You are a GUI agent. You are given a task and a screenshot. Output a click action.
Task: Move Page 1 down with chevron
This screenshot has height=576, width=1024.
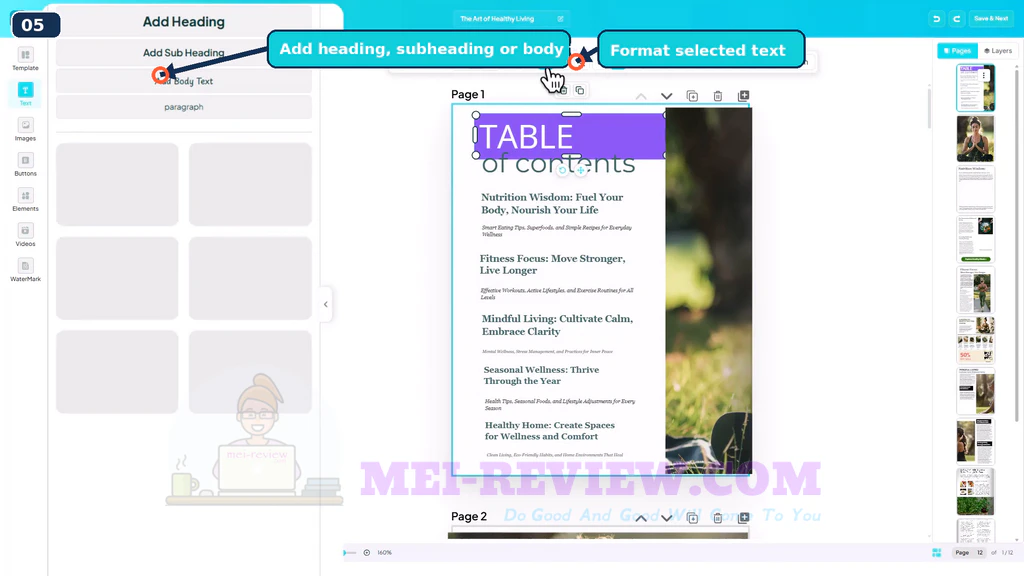point(666,96)
